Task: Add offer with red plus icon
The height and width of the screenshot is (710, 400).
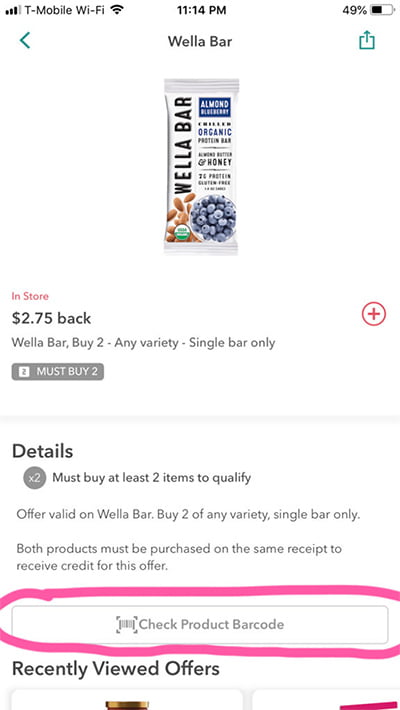Action: (x=374, y=314)
